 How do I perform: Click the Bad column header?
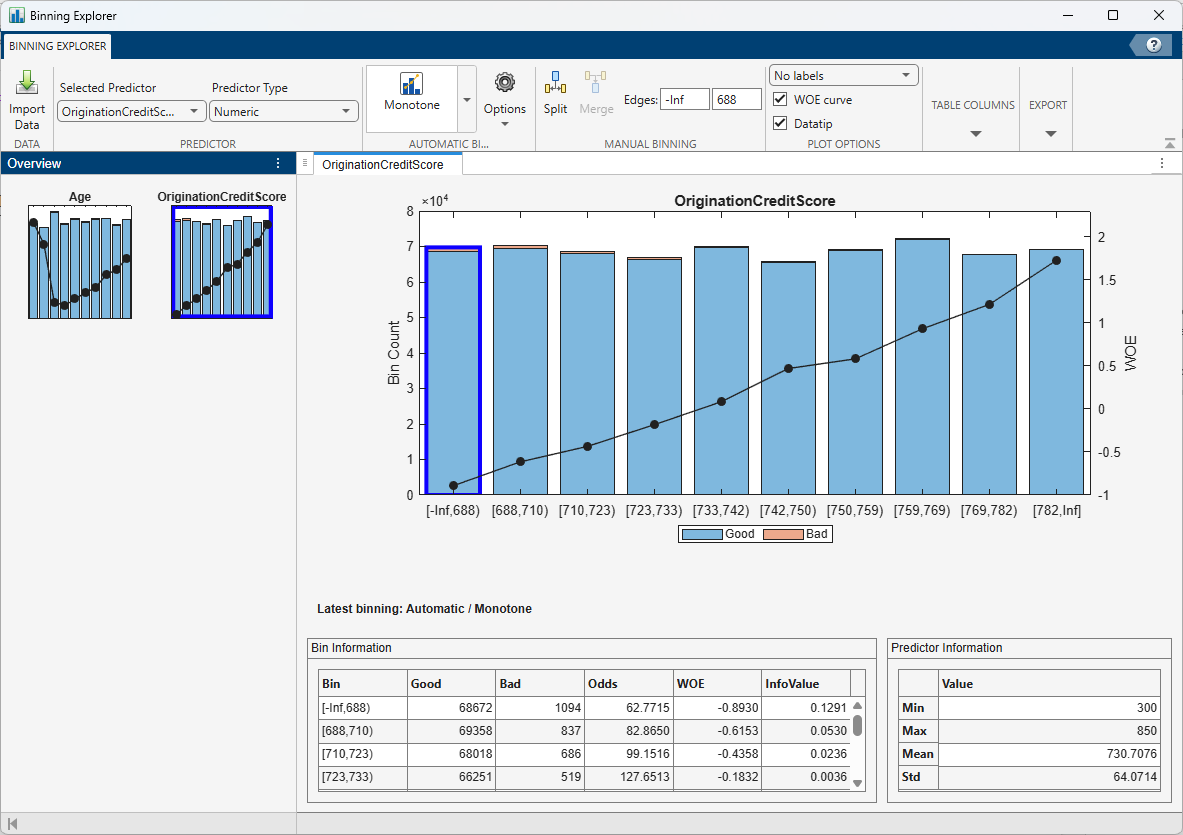pyautogui.click(x=540, y=683)
